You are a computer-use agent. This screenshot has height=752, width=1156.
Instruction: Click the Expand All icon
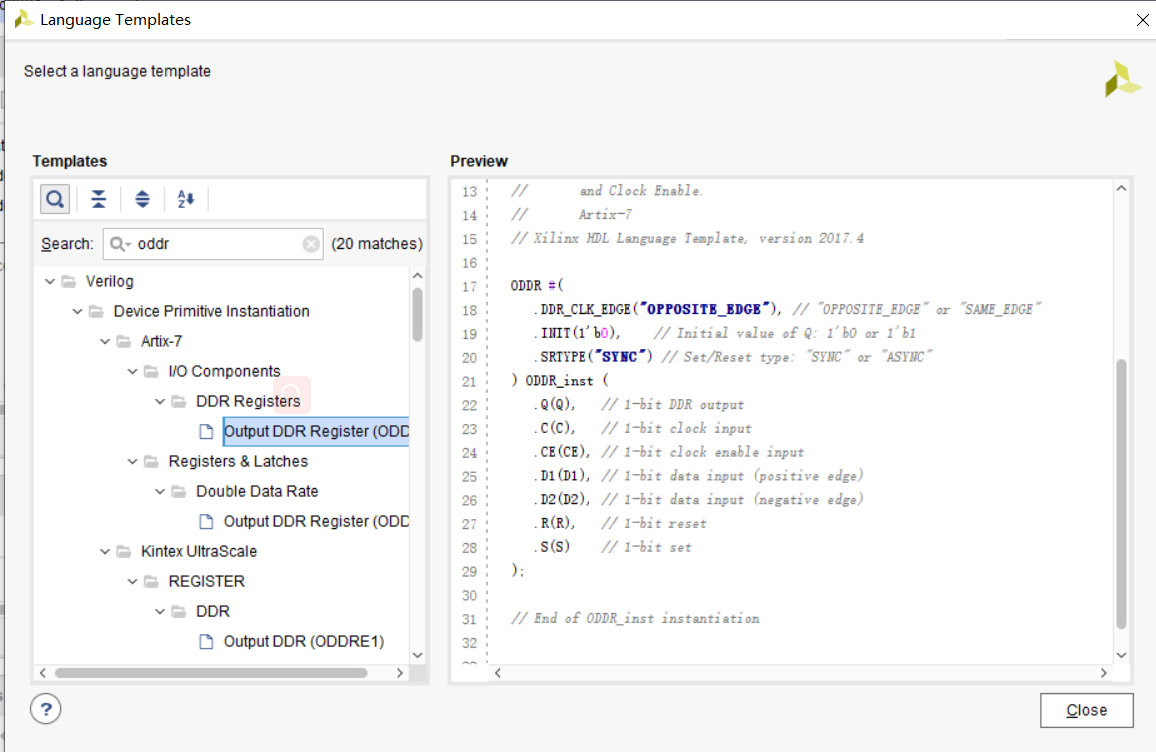pos(142,199)
